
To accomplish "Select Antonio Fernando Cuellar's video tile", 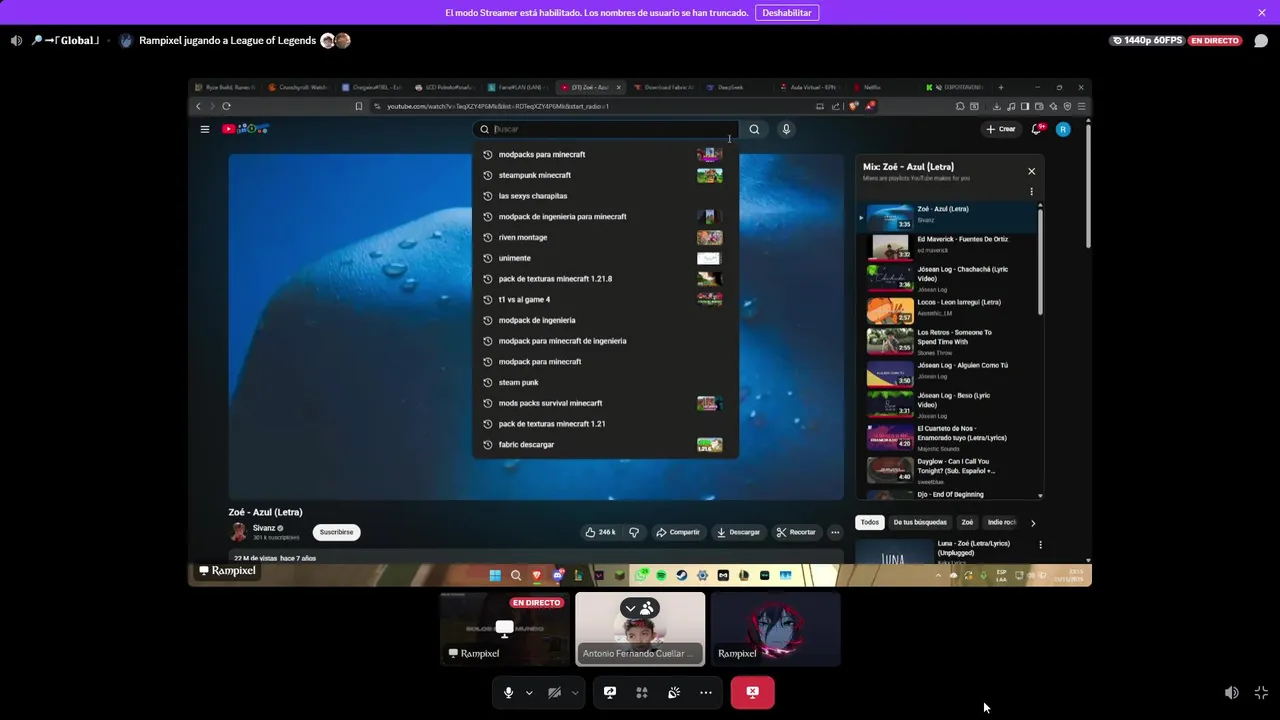I will (640, 629).
